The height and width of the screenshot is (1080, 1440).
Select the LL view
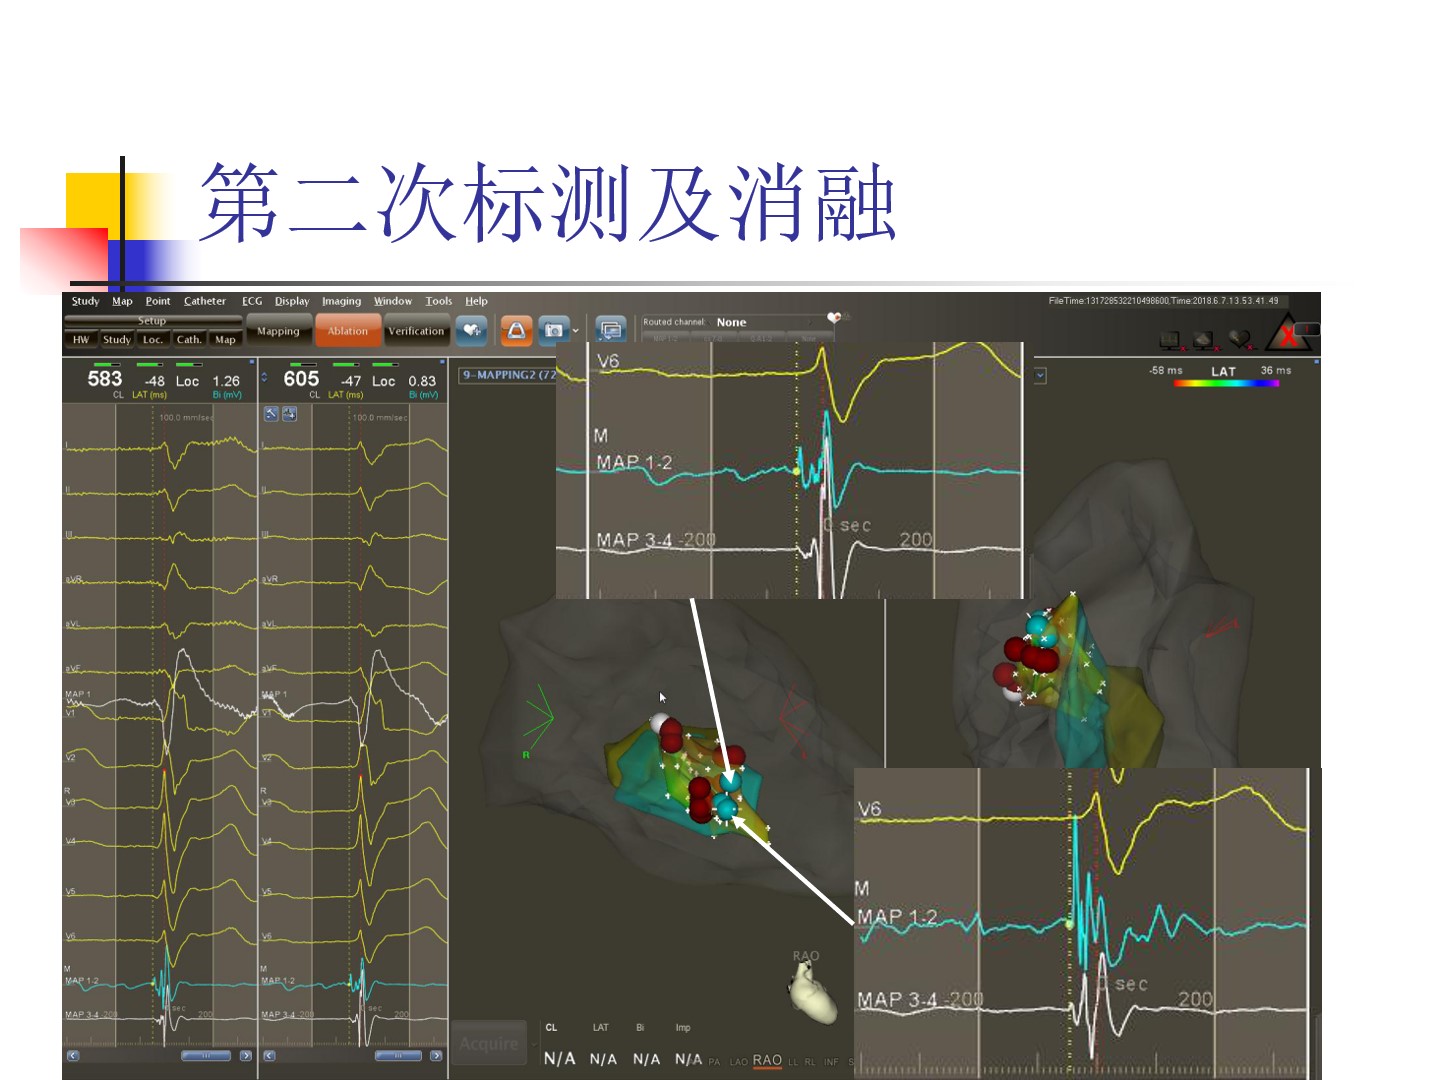(794, 1063)
